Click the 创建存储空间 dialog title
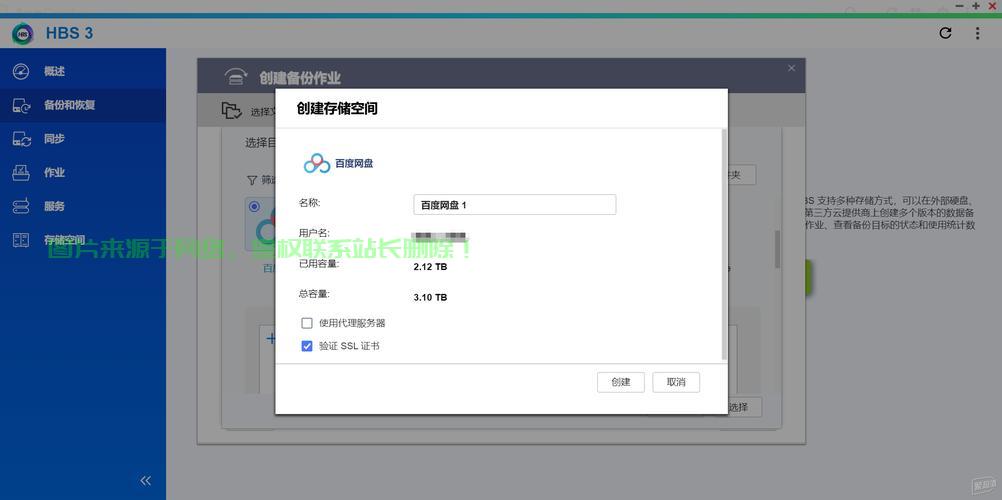The width and height of the screenshot is (1002, 500). point(337,108)
